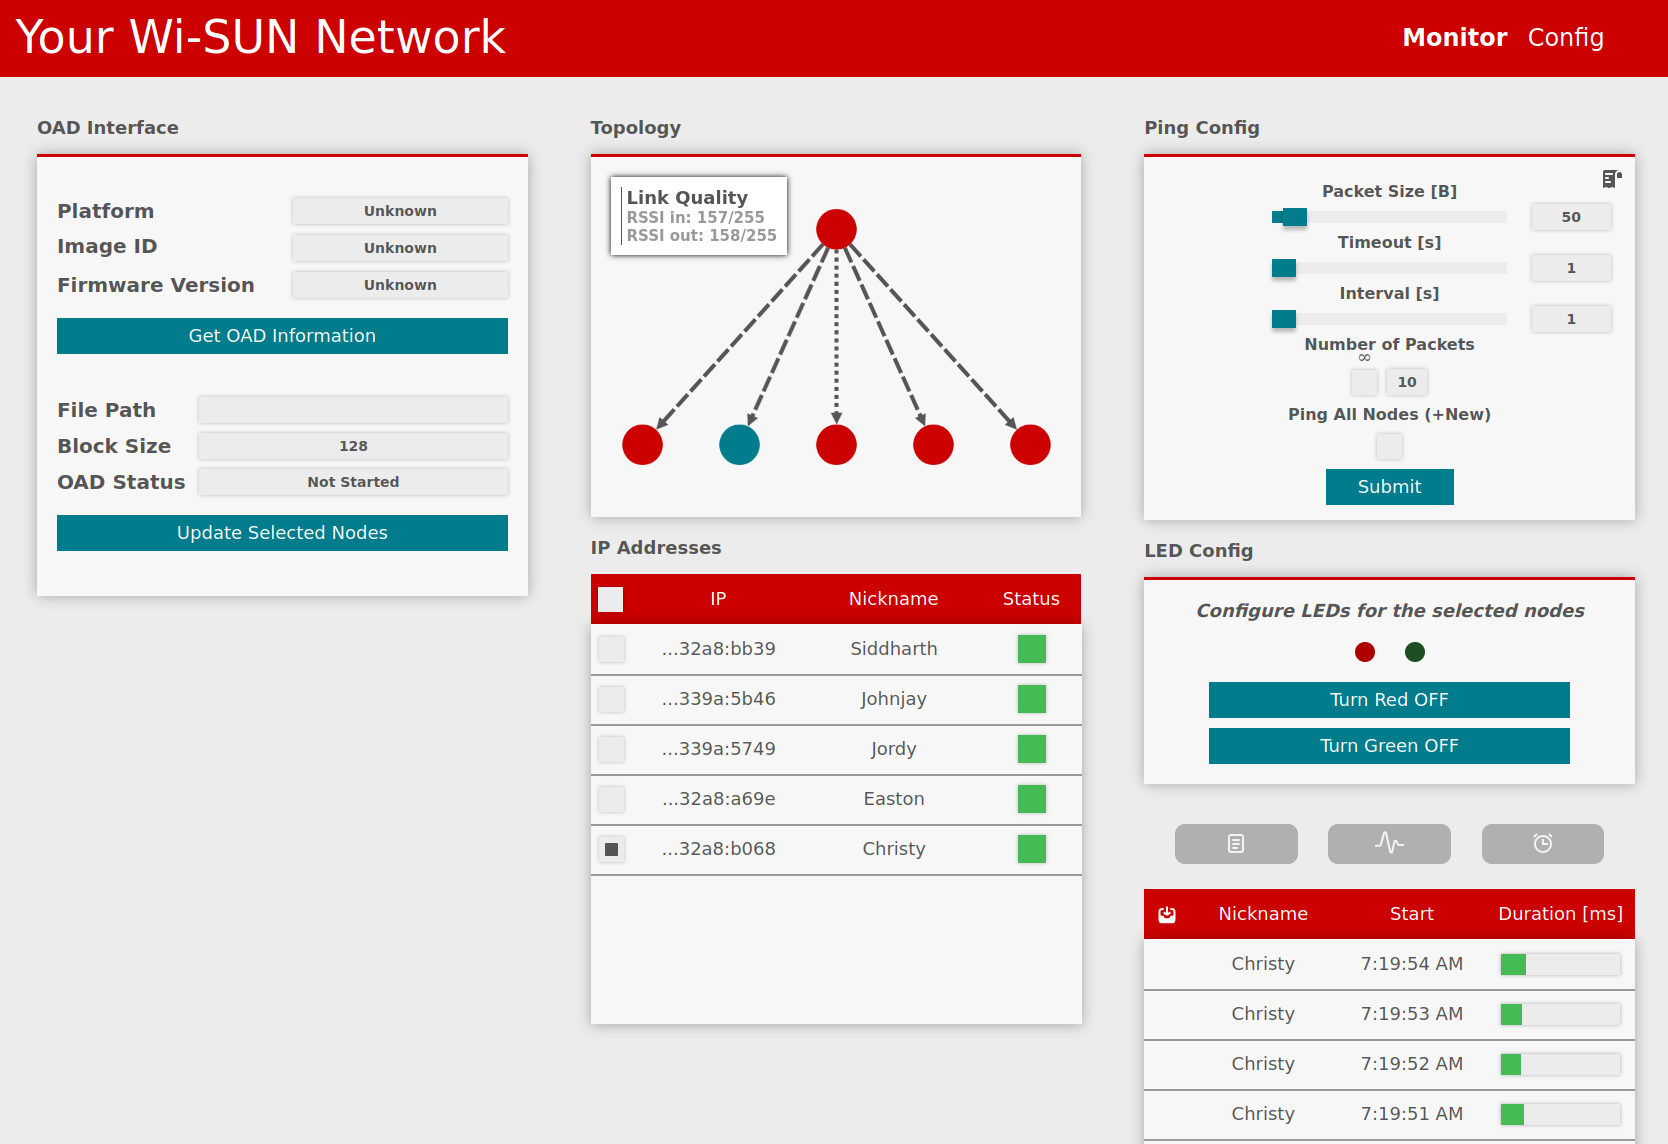The image size is (1668, 1144).
Task: Select the teal node in the topology graph
Action: [x=739, y=445]
